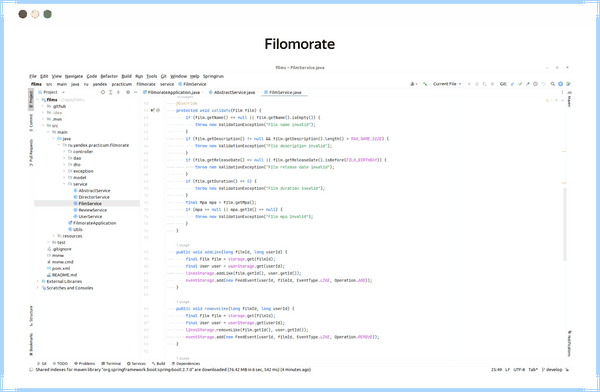This screenshot has width=600, height=392.
Task: Click the Stop square icon in toolbar
Action: point(492,84)
